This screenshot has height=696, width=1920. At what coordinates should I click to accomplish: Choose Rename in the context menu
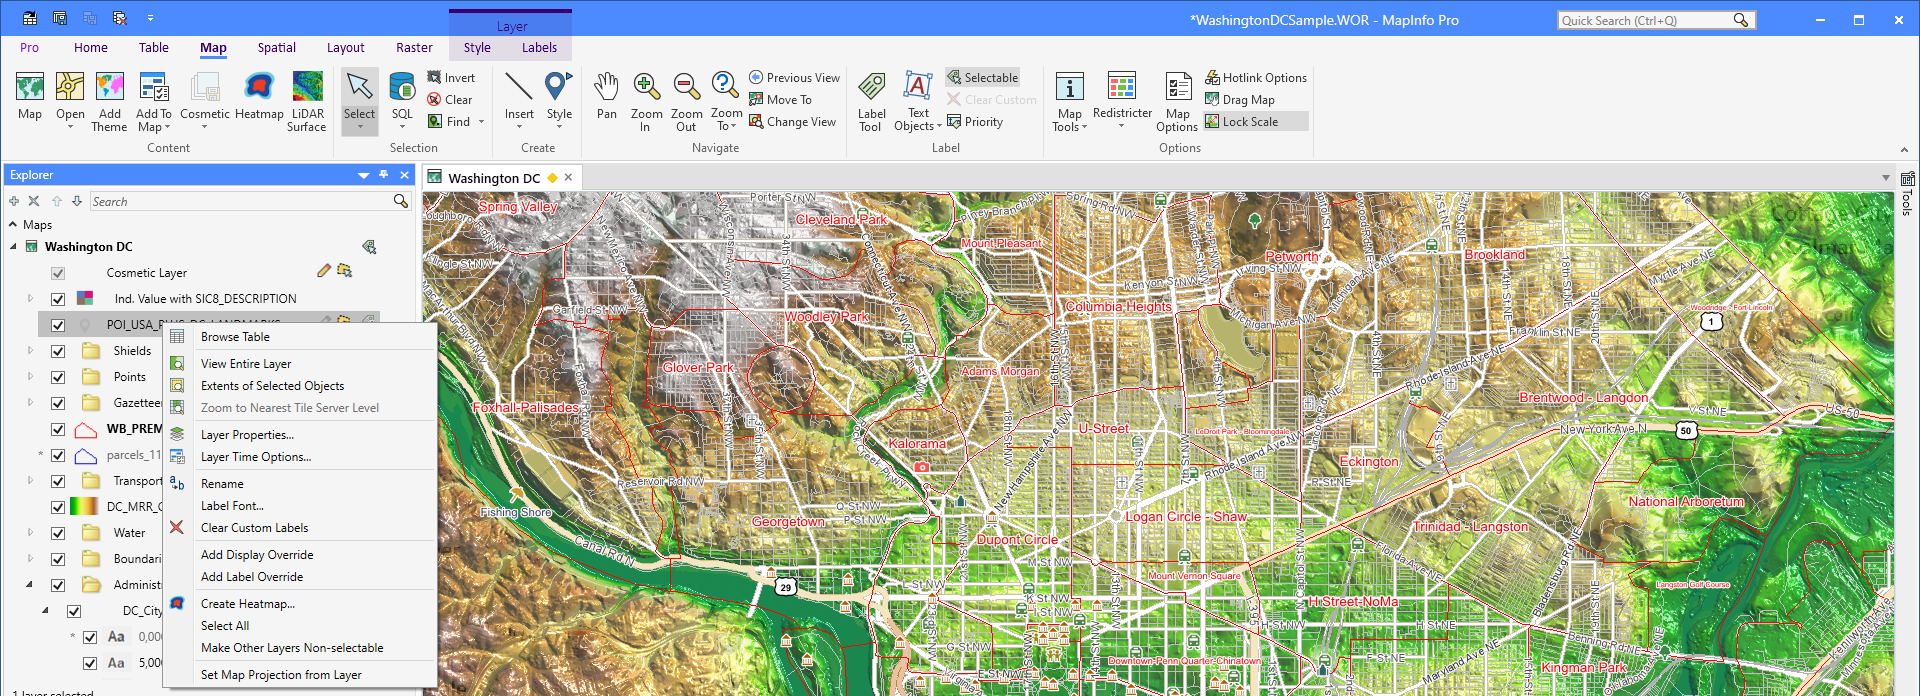tap(222, 484)
